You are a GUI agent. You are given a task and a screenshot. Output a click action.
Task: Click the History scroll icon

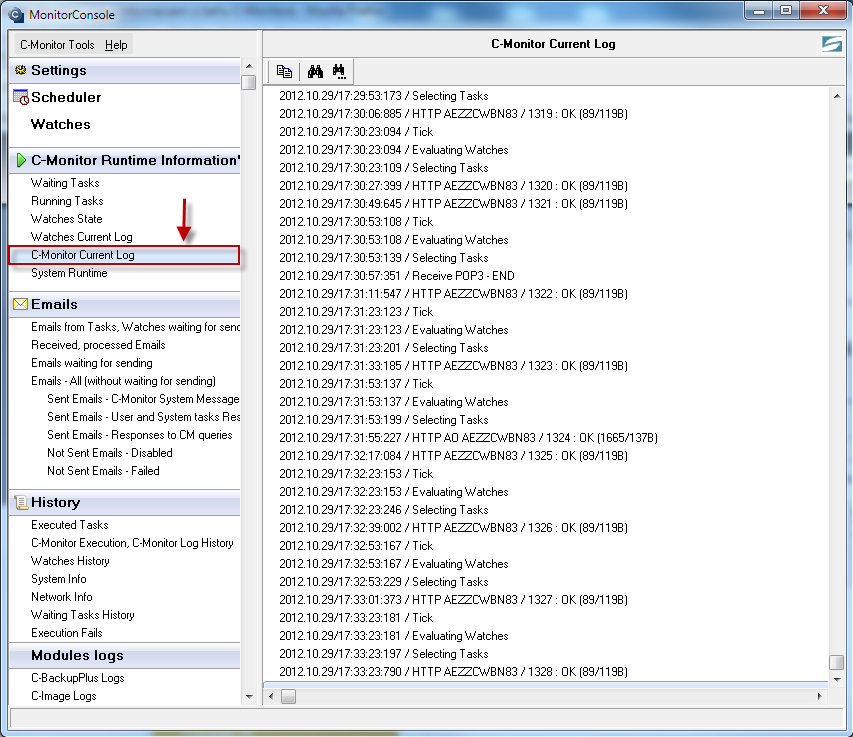(x=21, y=502)
